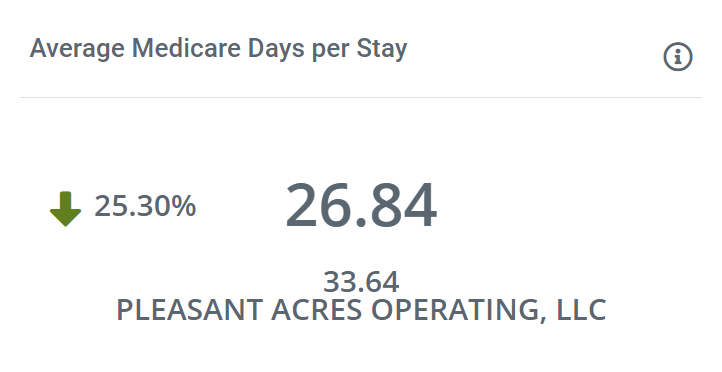Click the word Medicare in the card header
Screen dimensions: 722x372
[186, 48]
